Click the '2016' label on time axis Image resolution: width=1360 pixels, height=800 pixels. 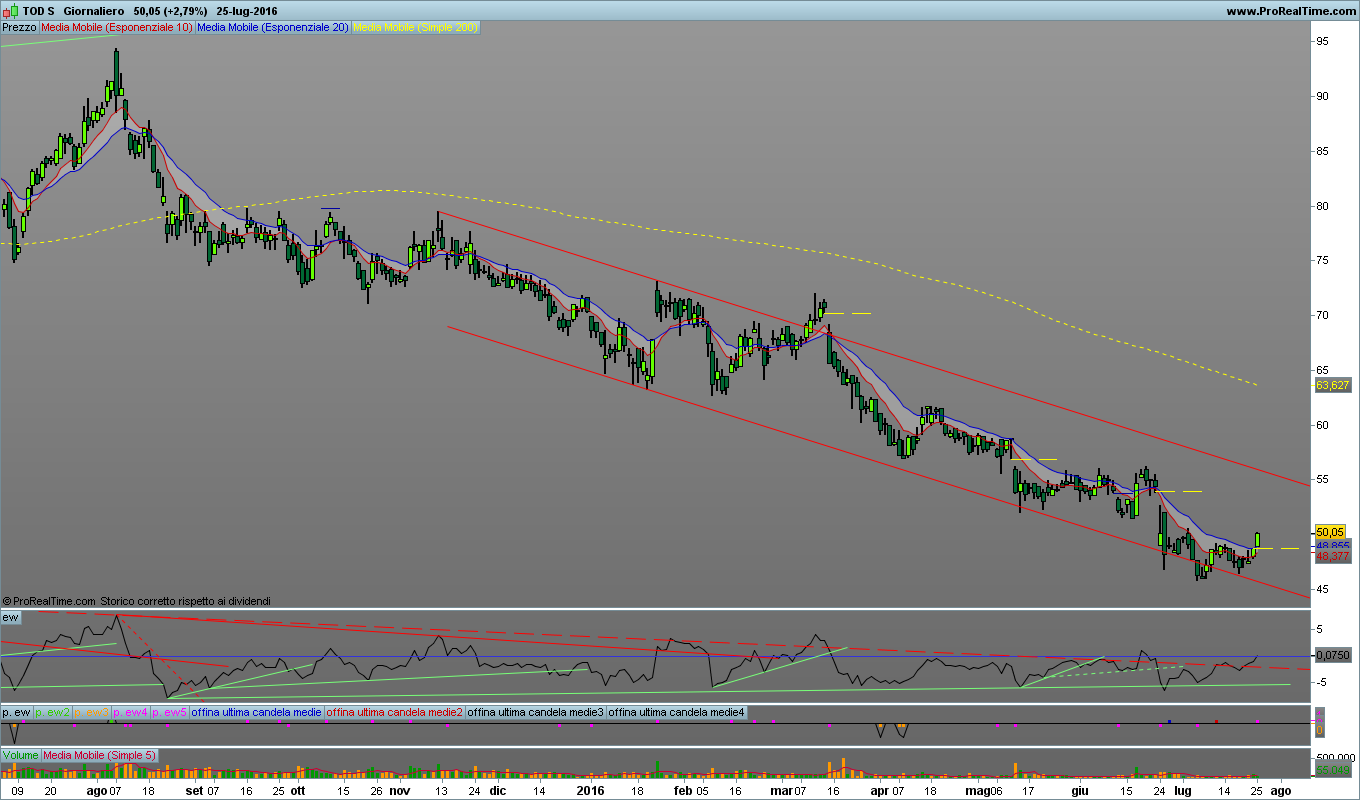click(591, 790)
